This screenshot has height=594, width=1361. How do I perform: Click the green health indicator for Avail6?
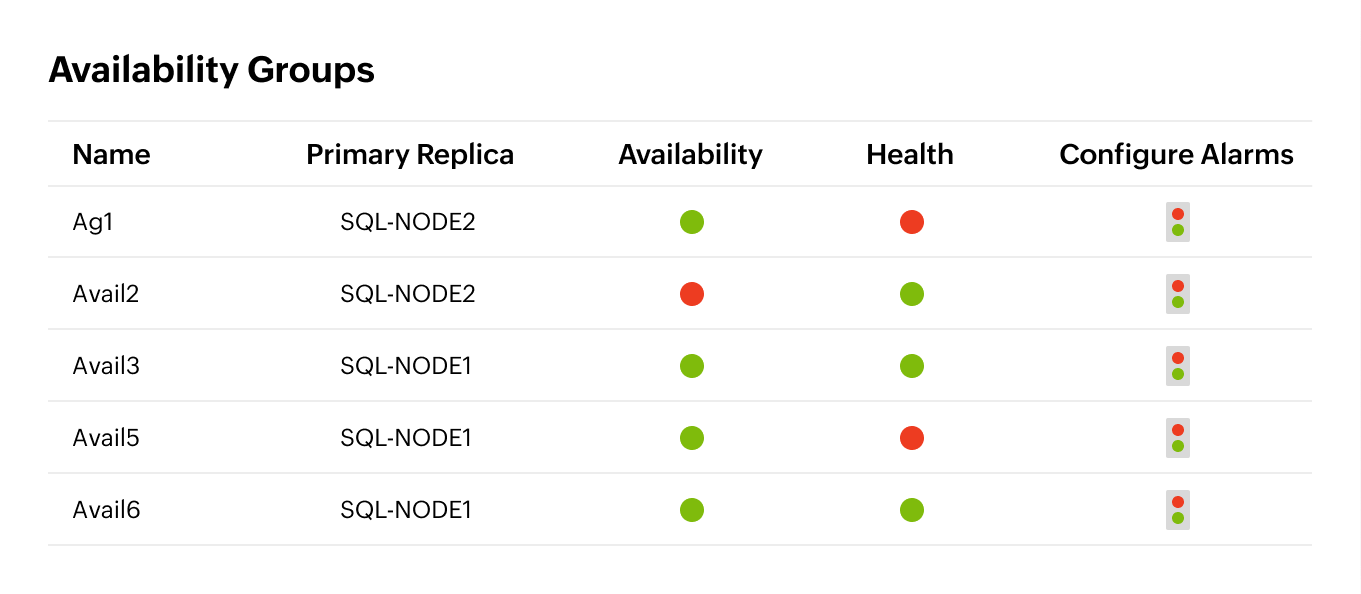click(x=911, y=510)
